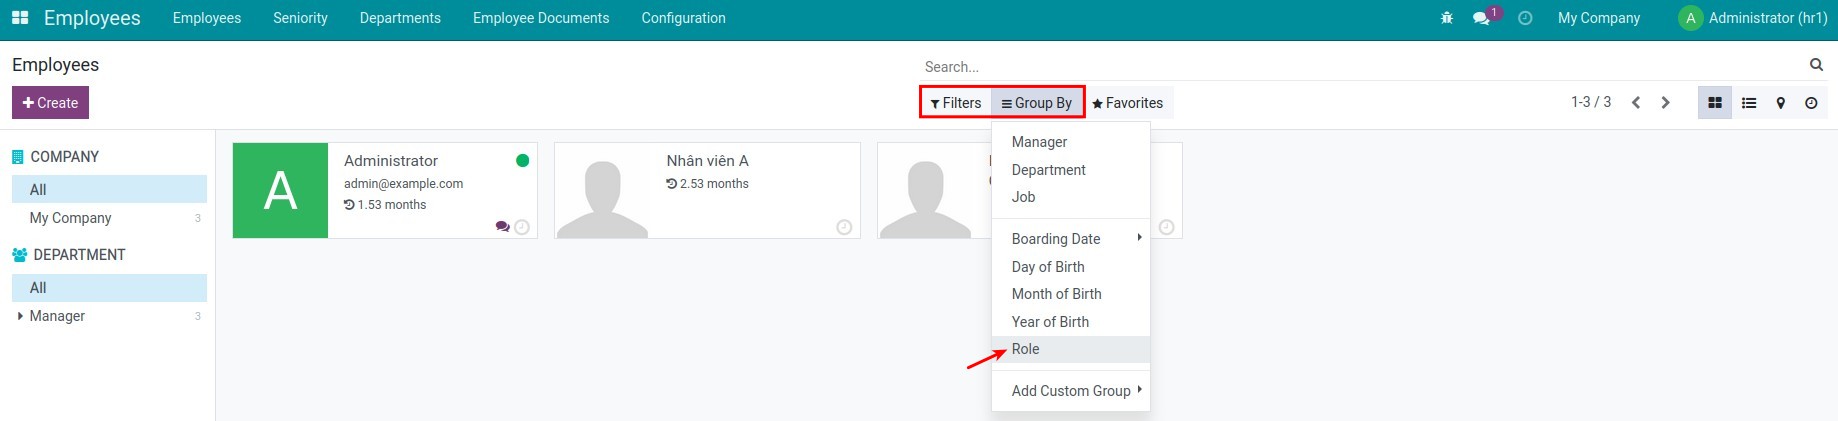
Task: Expand the Manager department tree node
Action: (20, 316)
